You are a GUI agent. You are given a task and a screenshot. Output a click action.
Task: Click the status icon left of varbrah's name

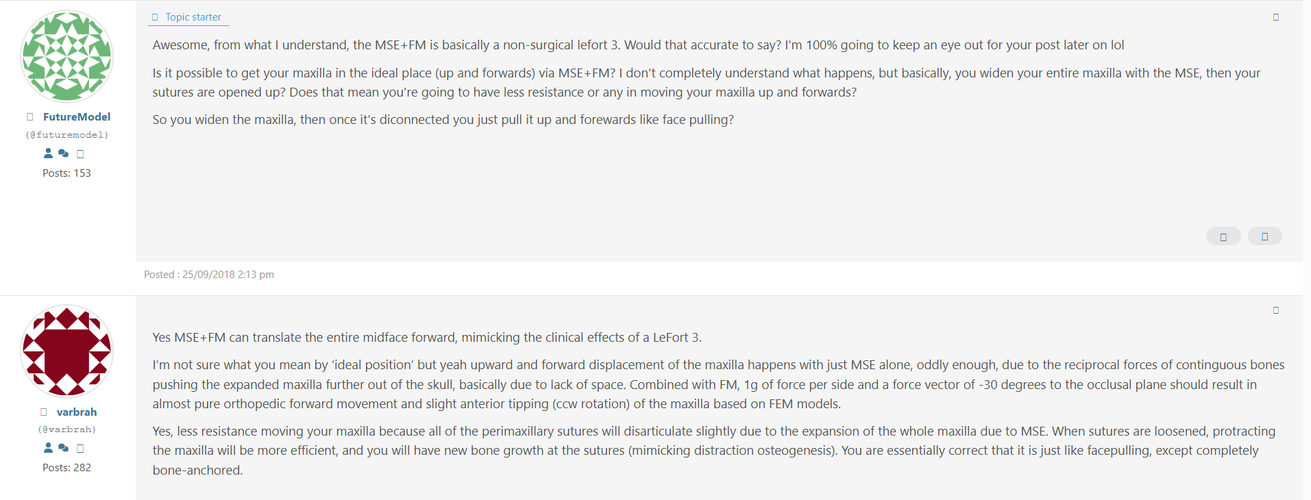coord(43,412)
